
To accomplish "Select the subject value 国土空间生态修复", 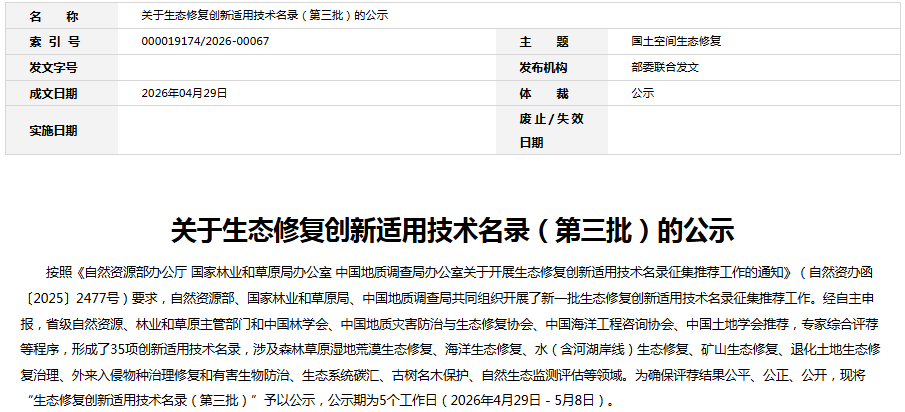I will tap(676, 42).
